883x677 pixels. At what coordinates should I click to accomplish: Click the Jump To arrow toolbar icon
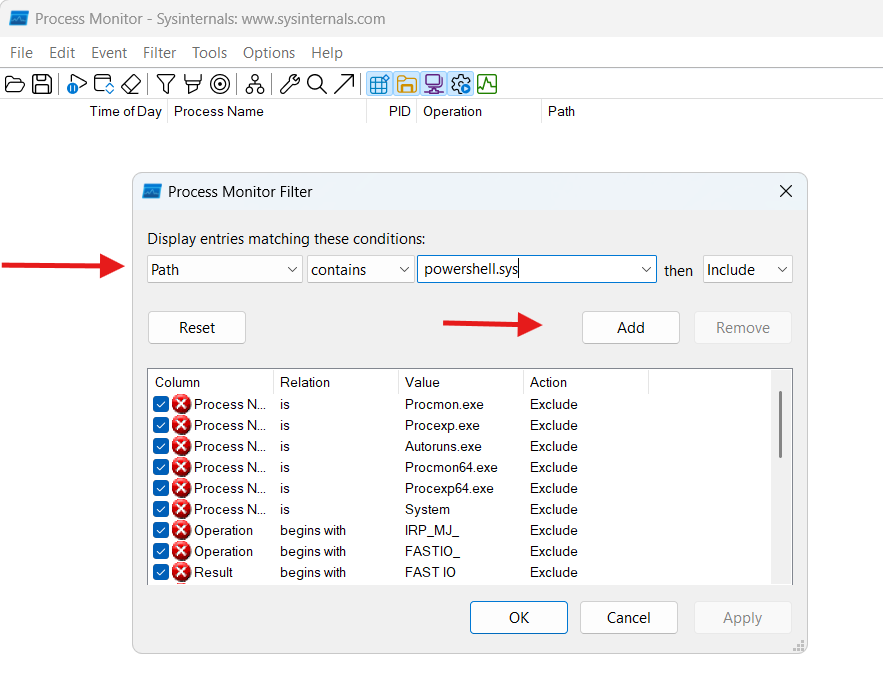(x=344, y=84)
